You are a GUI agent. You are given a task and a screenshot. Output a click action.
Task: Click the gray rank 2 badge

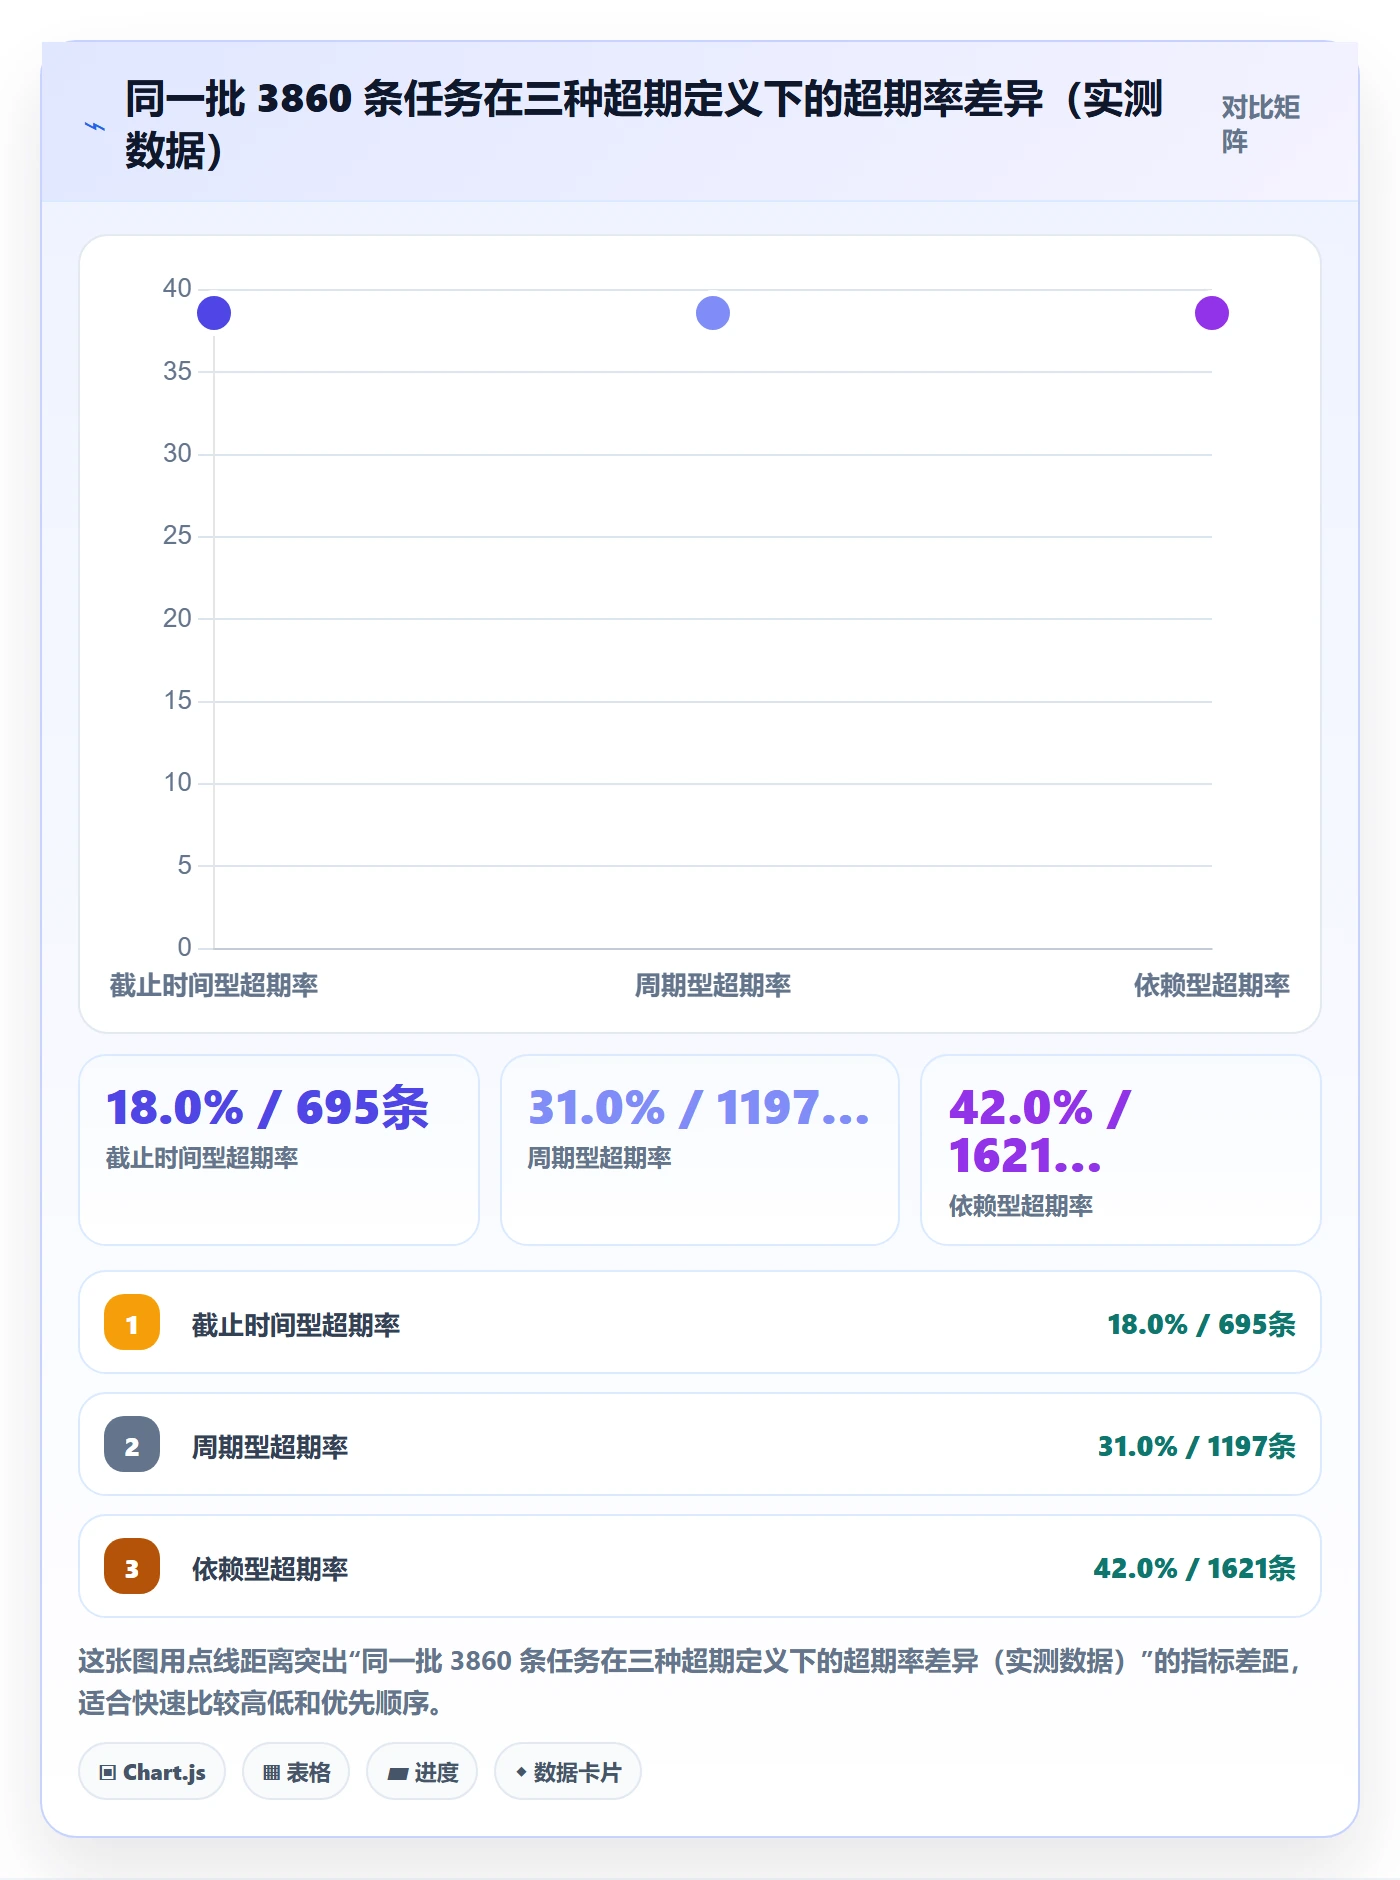coord(132,1444)
